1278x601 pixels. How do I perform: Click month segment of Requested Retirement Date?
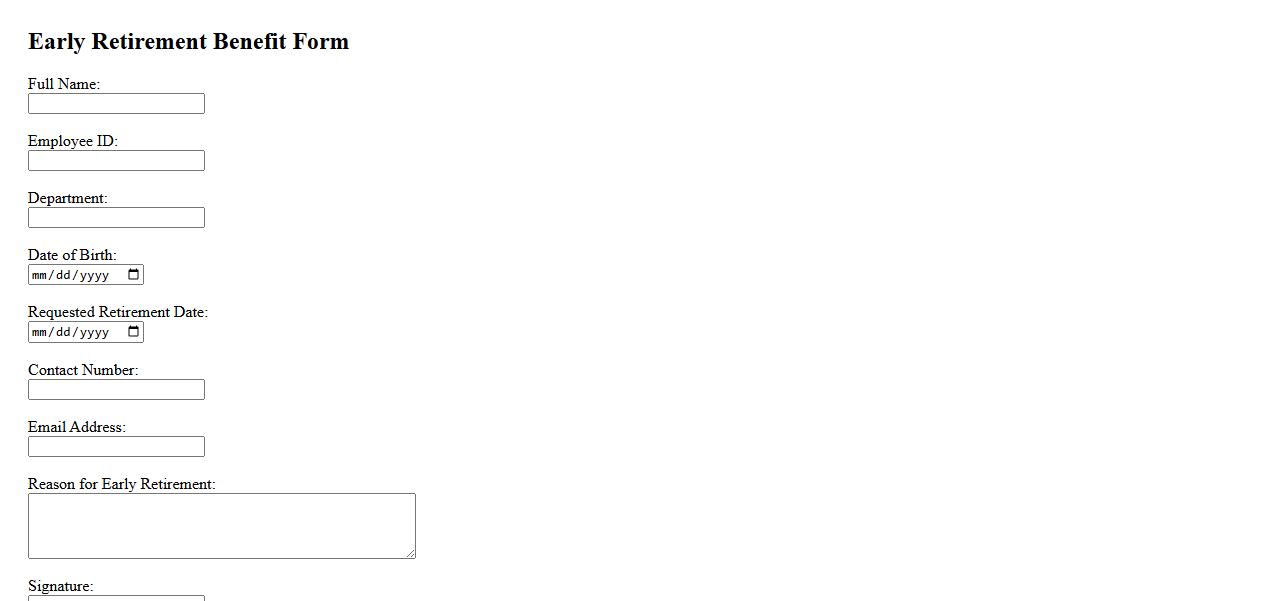coord(40,332)
